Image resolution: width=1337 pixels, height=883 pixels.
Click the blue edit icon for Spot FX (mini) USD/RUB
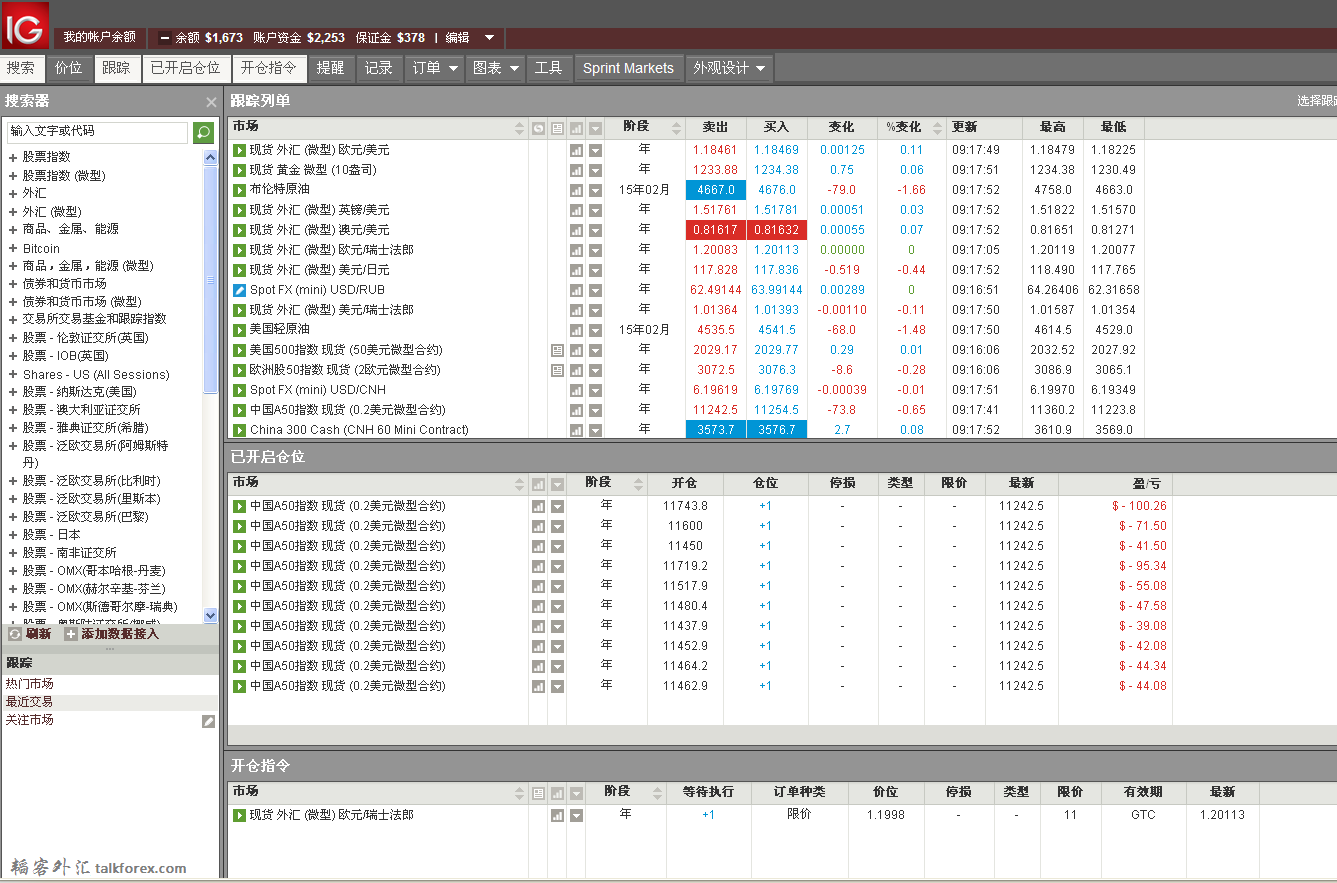[239, 290]
